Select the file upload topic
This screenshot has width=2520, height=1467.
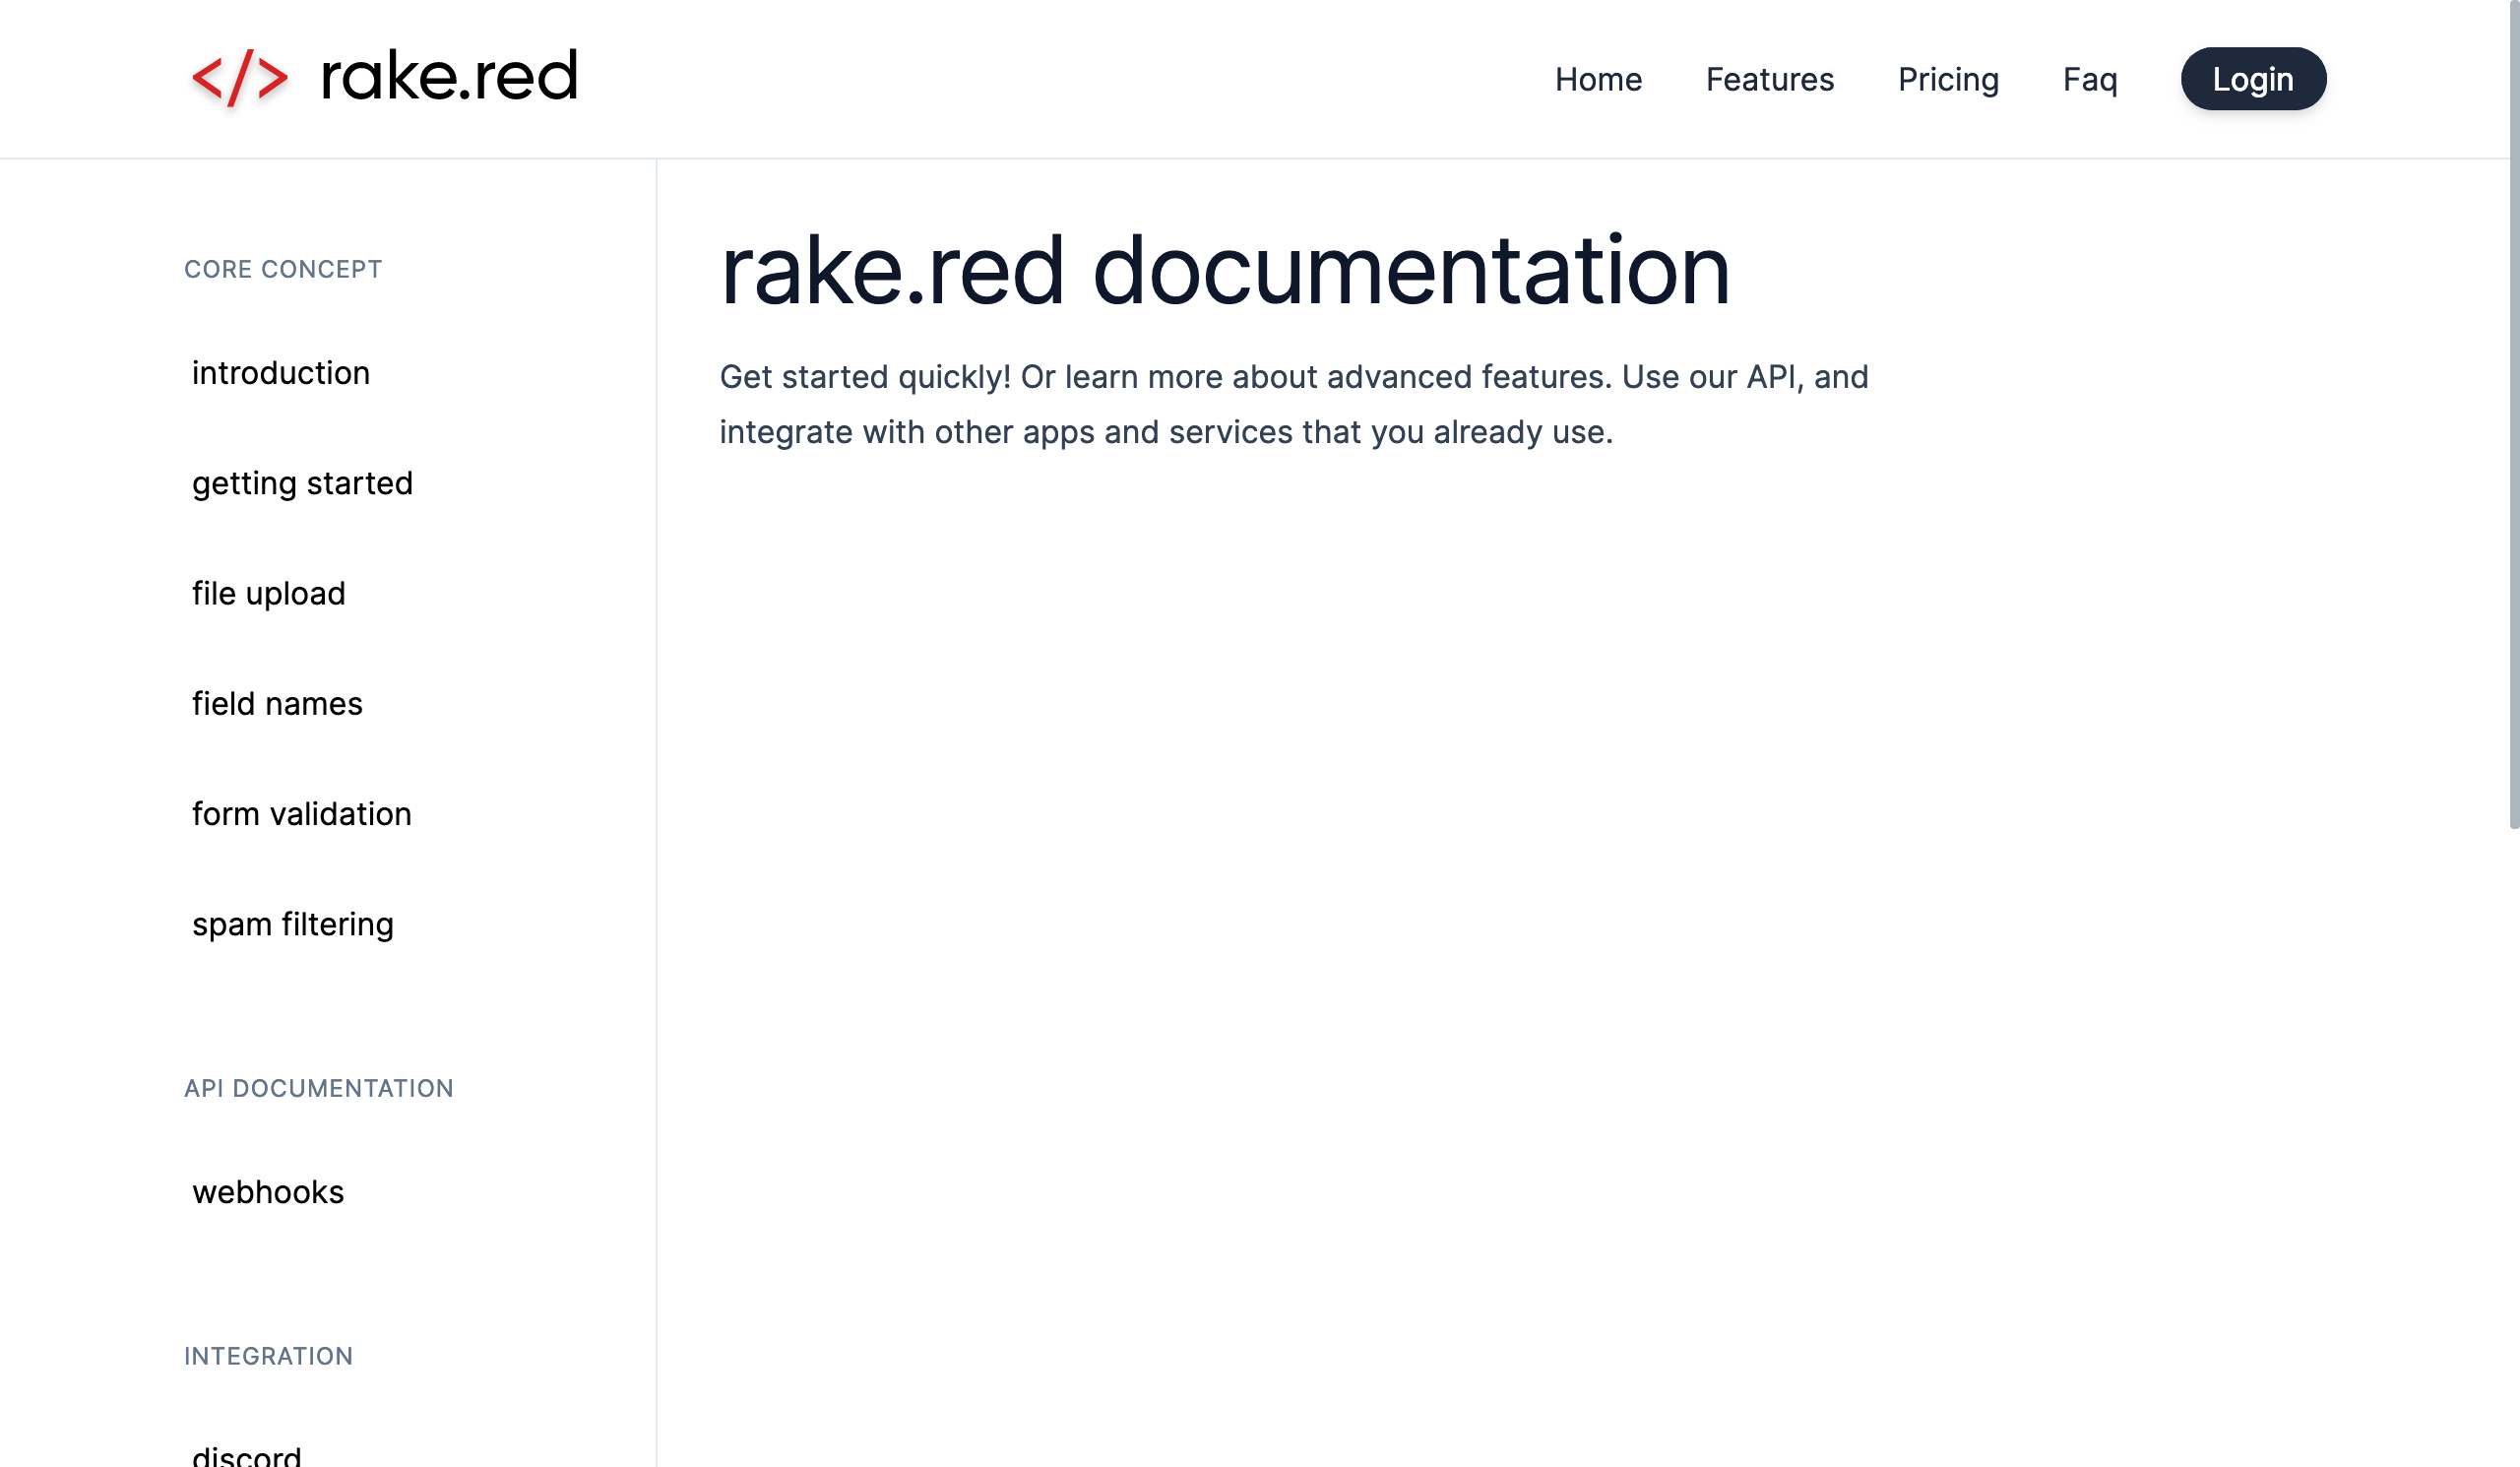(x=269, y=593)
